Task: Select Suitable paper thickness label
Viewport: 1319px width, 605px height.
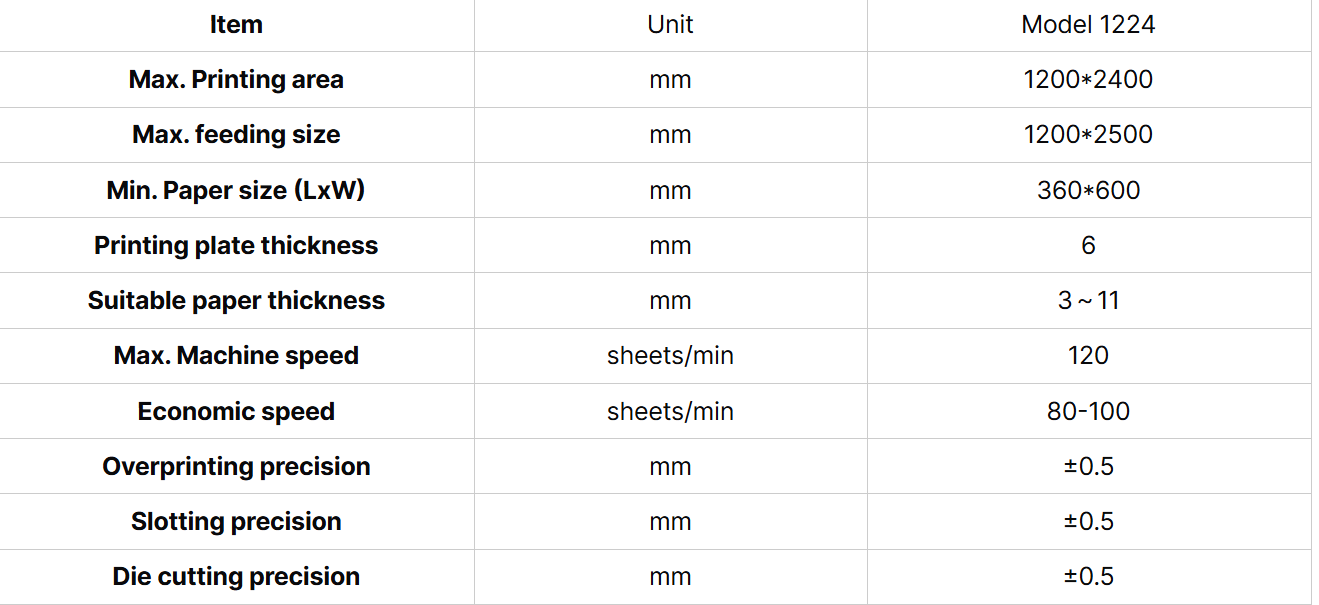Action: pyautogui.click(x=236, y=300)
